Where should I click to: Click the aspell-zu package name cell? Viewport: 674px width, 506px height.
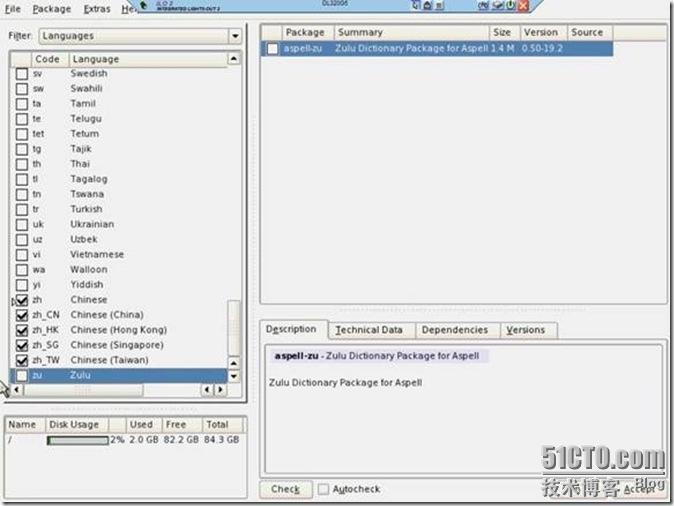click(x=303, y=49)
